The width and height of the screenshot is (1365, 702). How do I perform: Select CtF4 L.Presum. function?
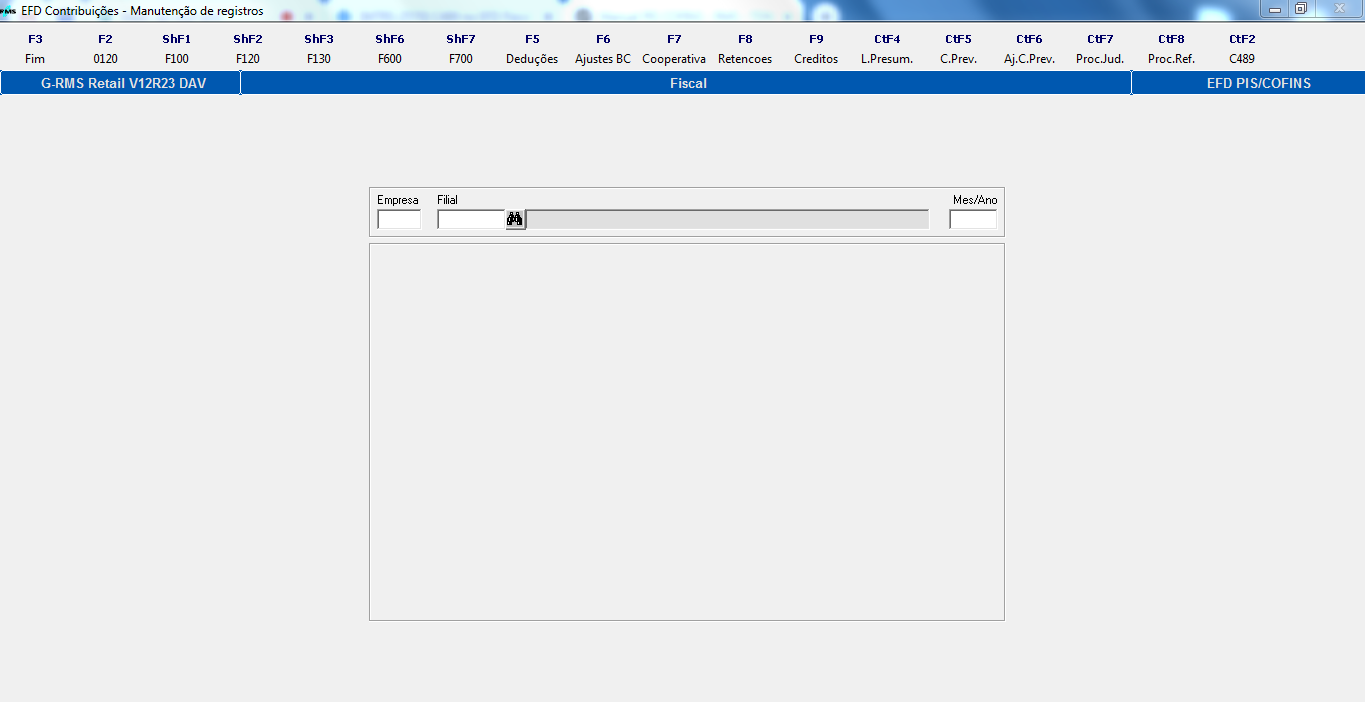point(887,49)
